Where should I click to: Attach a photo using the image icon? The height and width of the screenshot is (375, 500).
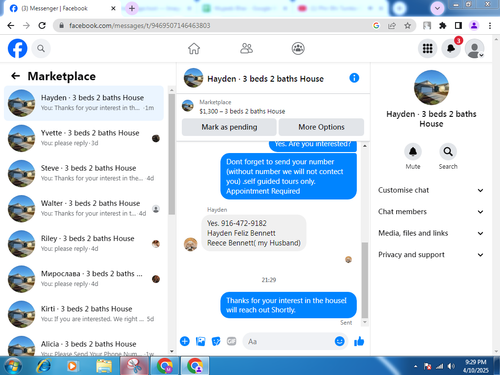click(x=200, y=341)
